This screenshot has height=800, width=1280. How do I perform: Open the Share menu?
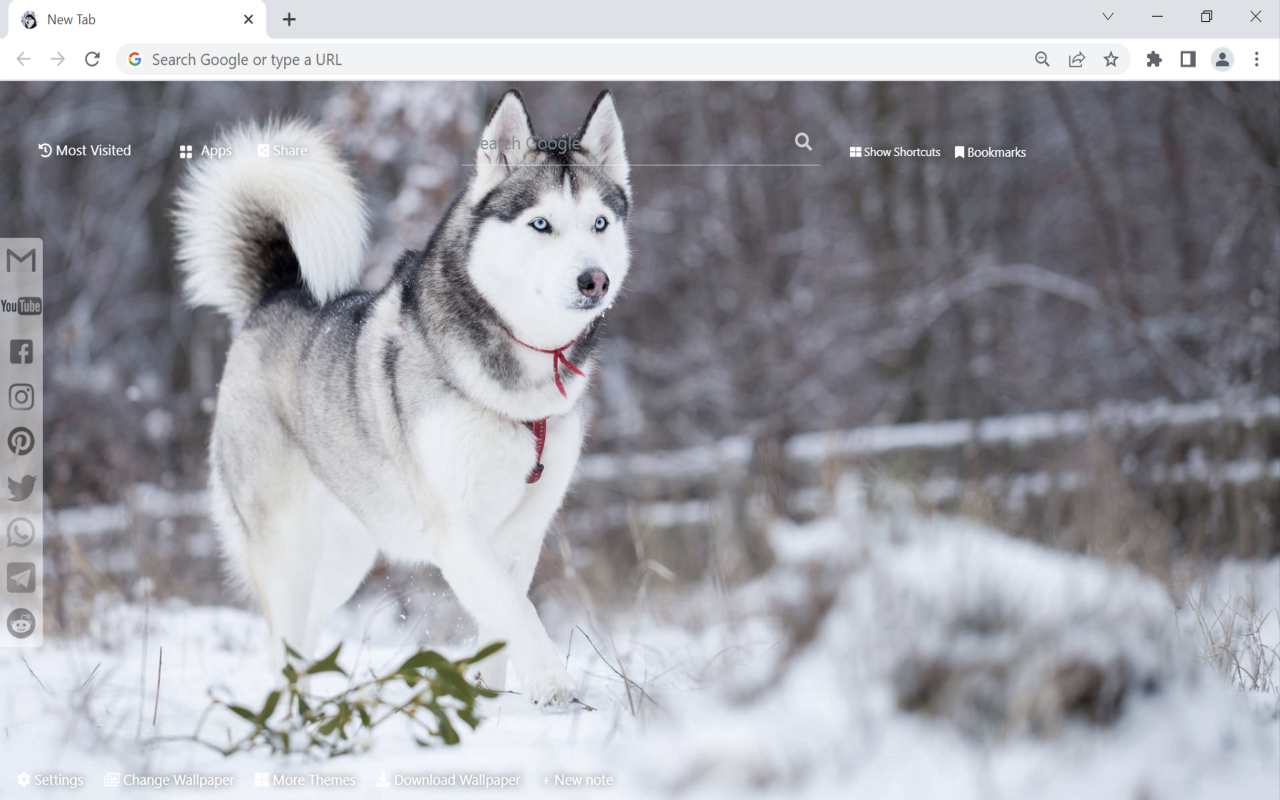point(282,150)
